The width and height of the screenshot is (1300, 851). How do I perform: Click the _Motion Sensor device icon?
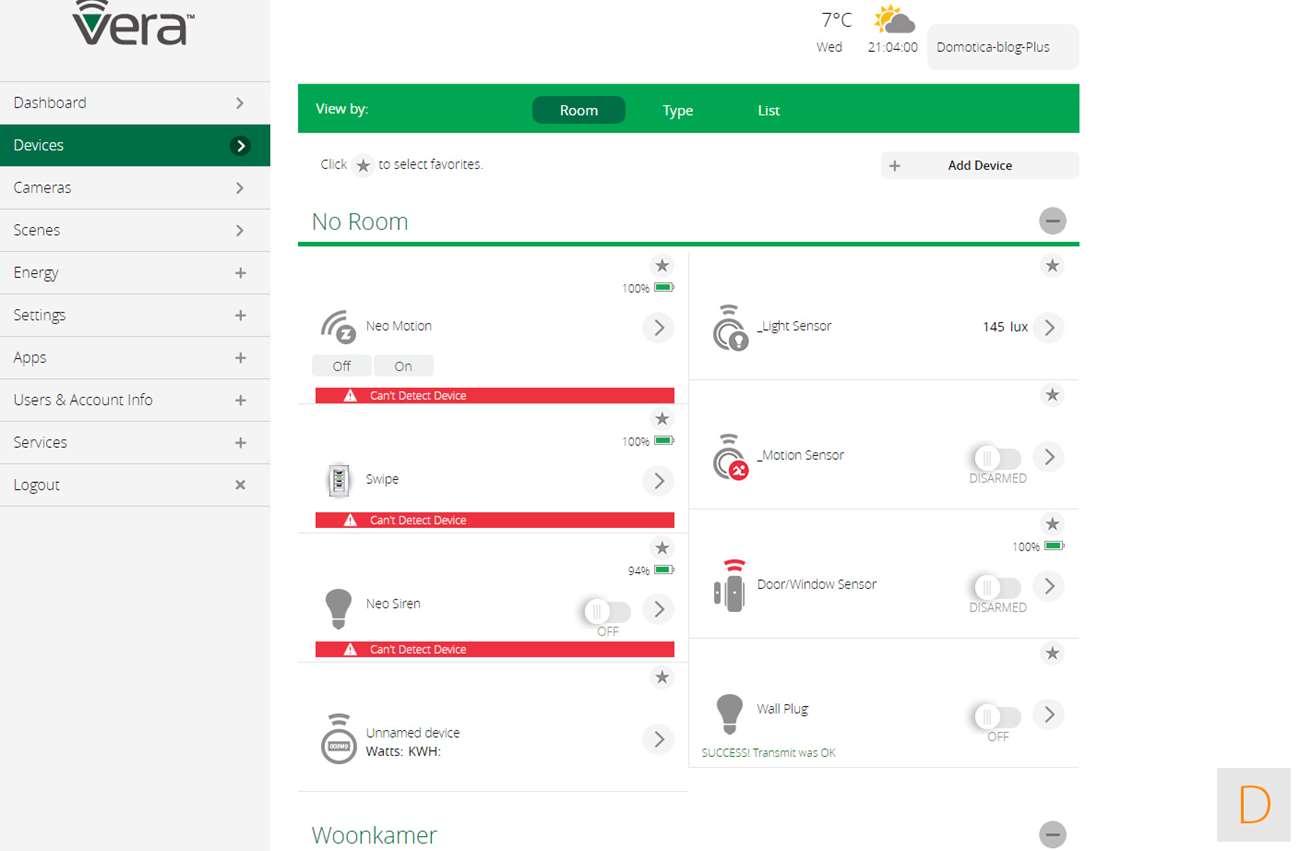730,457
